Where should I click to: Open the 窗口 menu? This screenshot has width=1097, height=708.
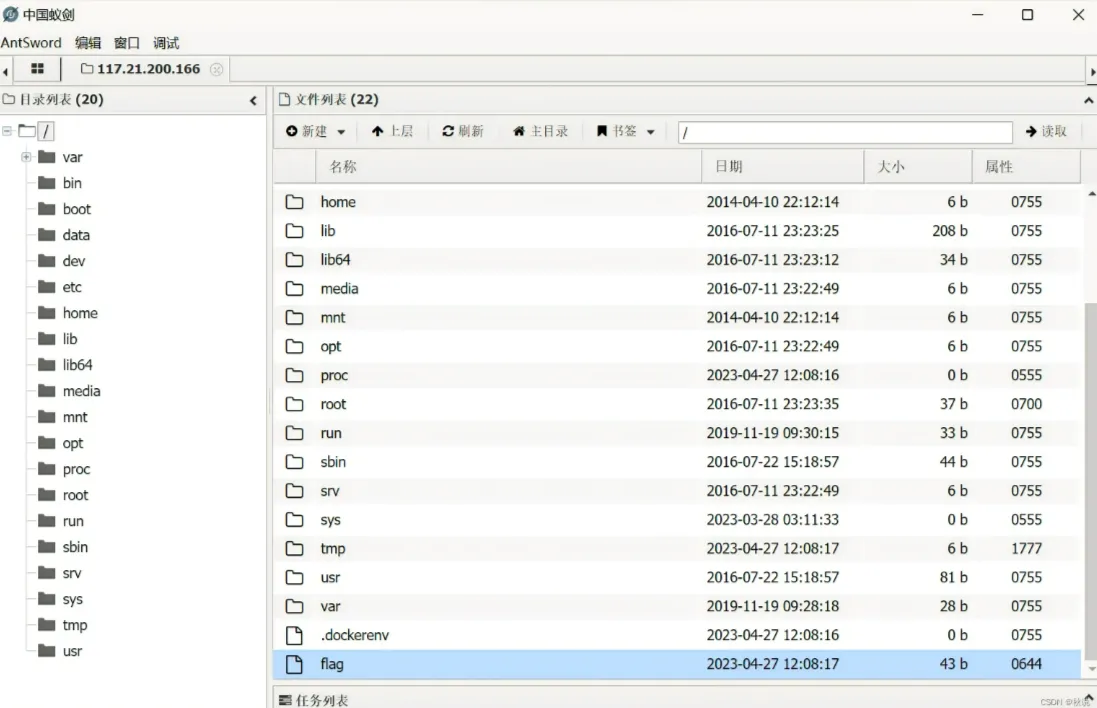pos(127,43)
